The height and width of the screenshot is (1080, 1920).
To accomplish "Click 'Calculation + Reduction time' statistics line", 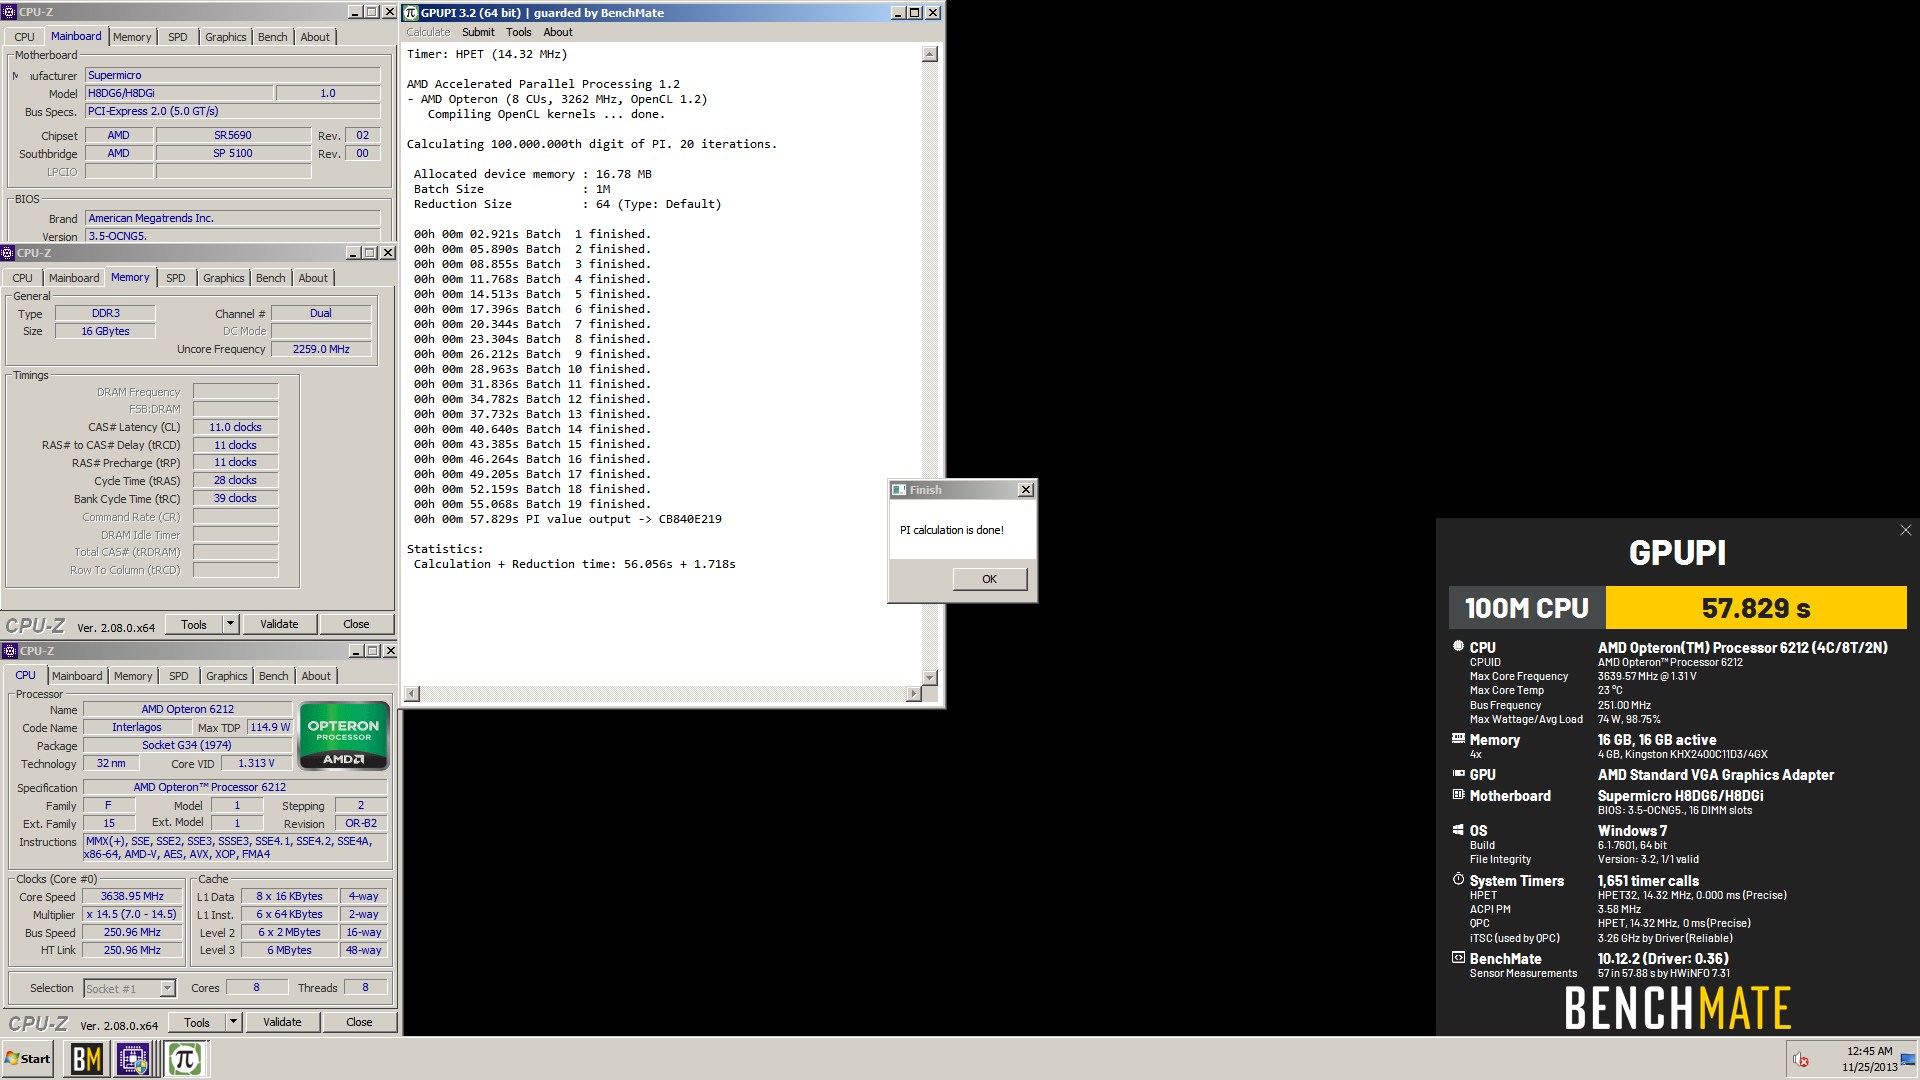I will point(574,564).
